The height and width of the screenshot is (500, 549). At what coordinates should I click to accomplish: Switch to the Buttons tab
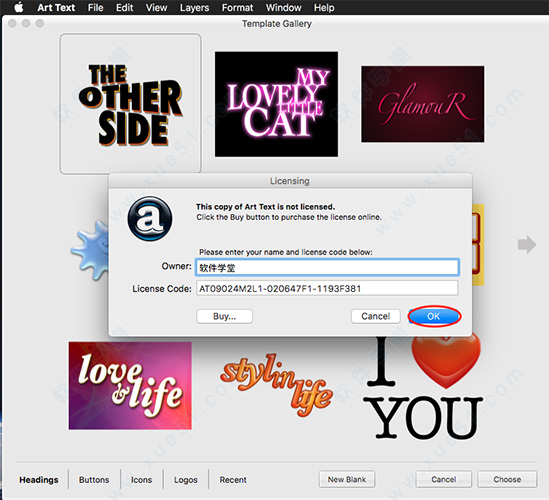point(94,479)
